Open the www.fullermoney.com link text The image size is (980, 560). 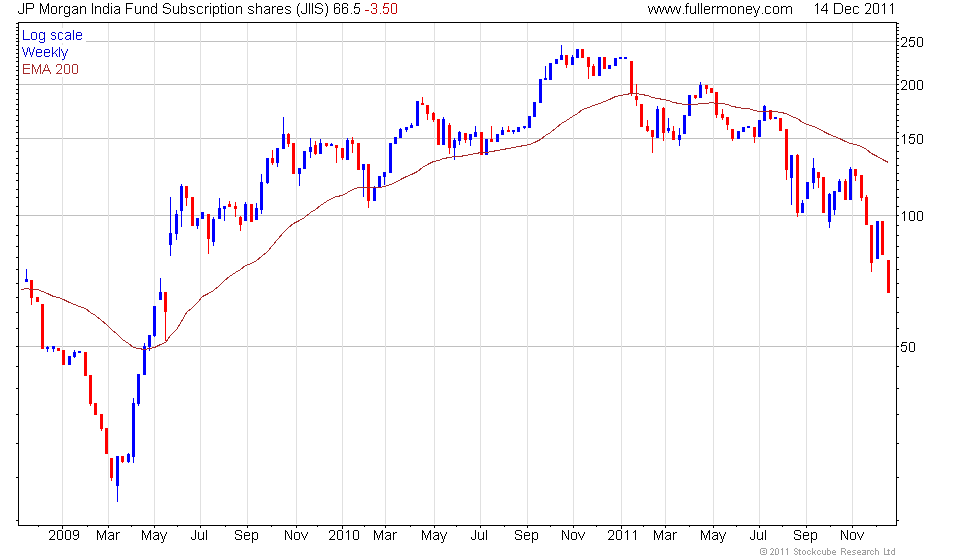pyautogui.click(x=719, y=9)
